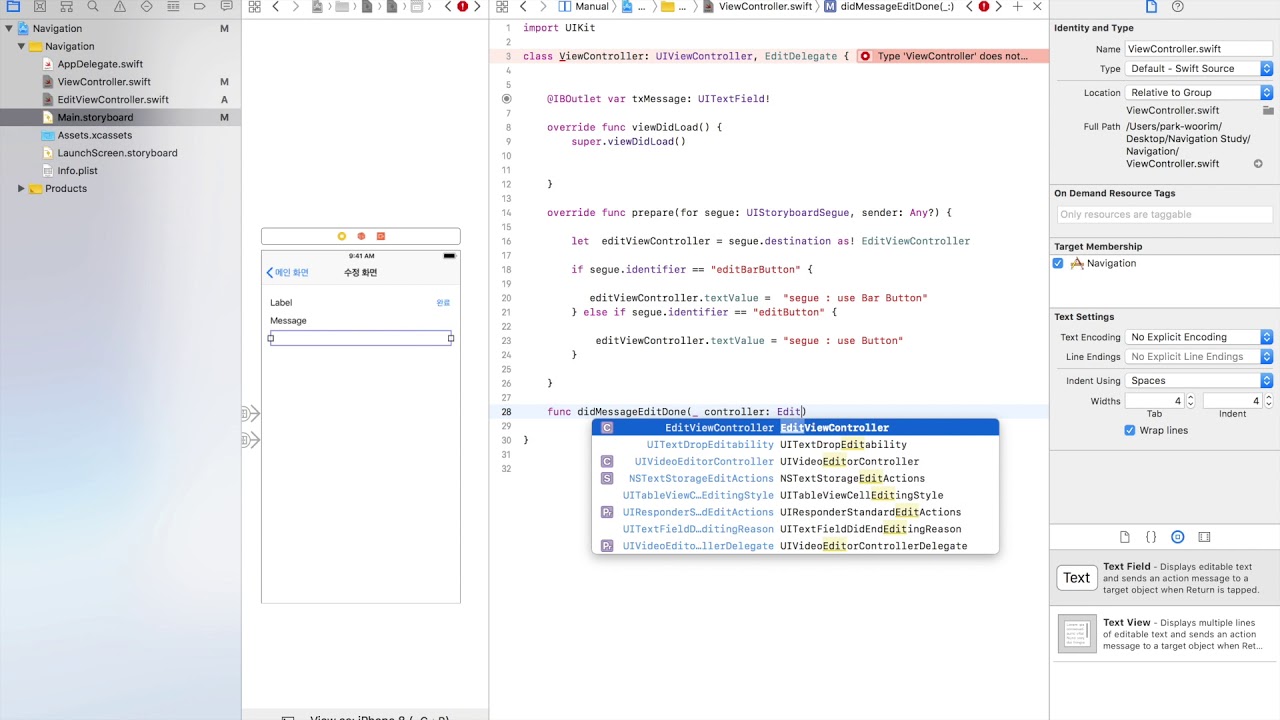Open the Find navigator magnifier icon
Screen dimensions: 1280x720
93,6
